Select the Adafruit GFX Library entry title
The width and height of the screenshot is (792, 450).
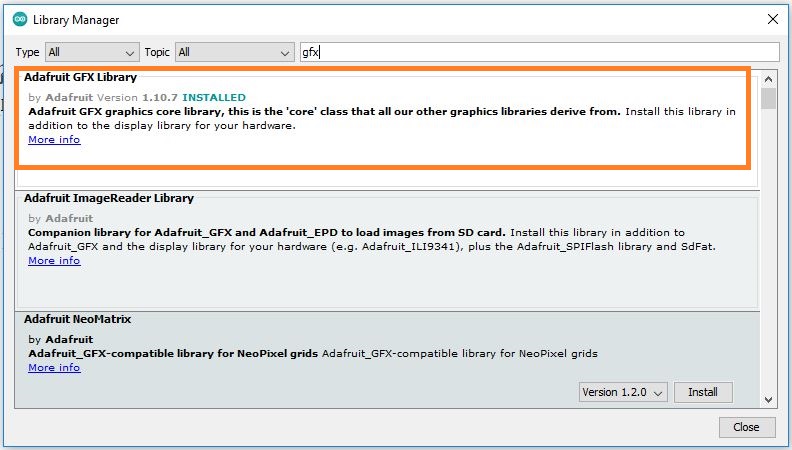(x=80, y=77)
